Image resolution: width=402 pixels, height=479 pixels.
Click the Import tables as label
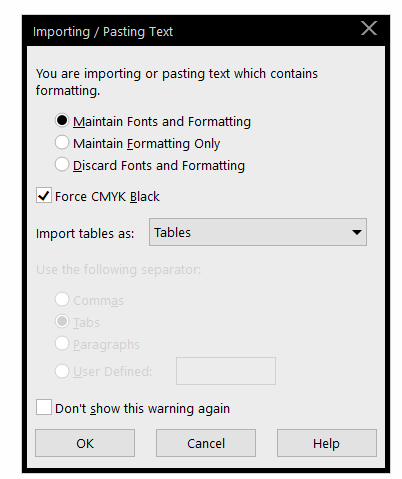pyautogui.click(x=85, y=233)
